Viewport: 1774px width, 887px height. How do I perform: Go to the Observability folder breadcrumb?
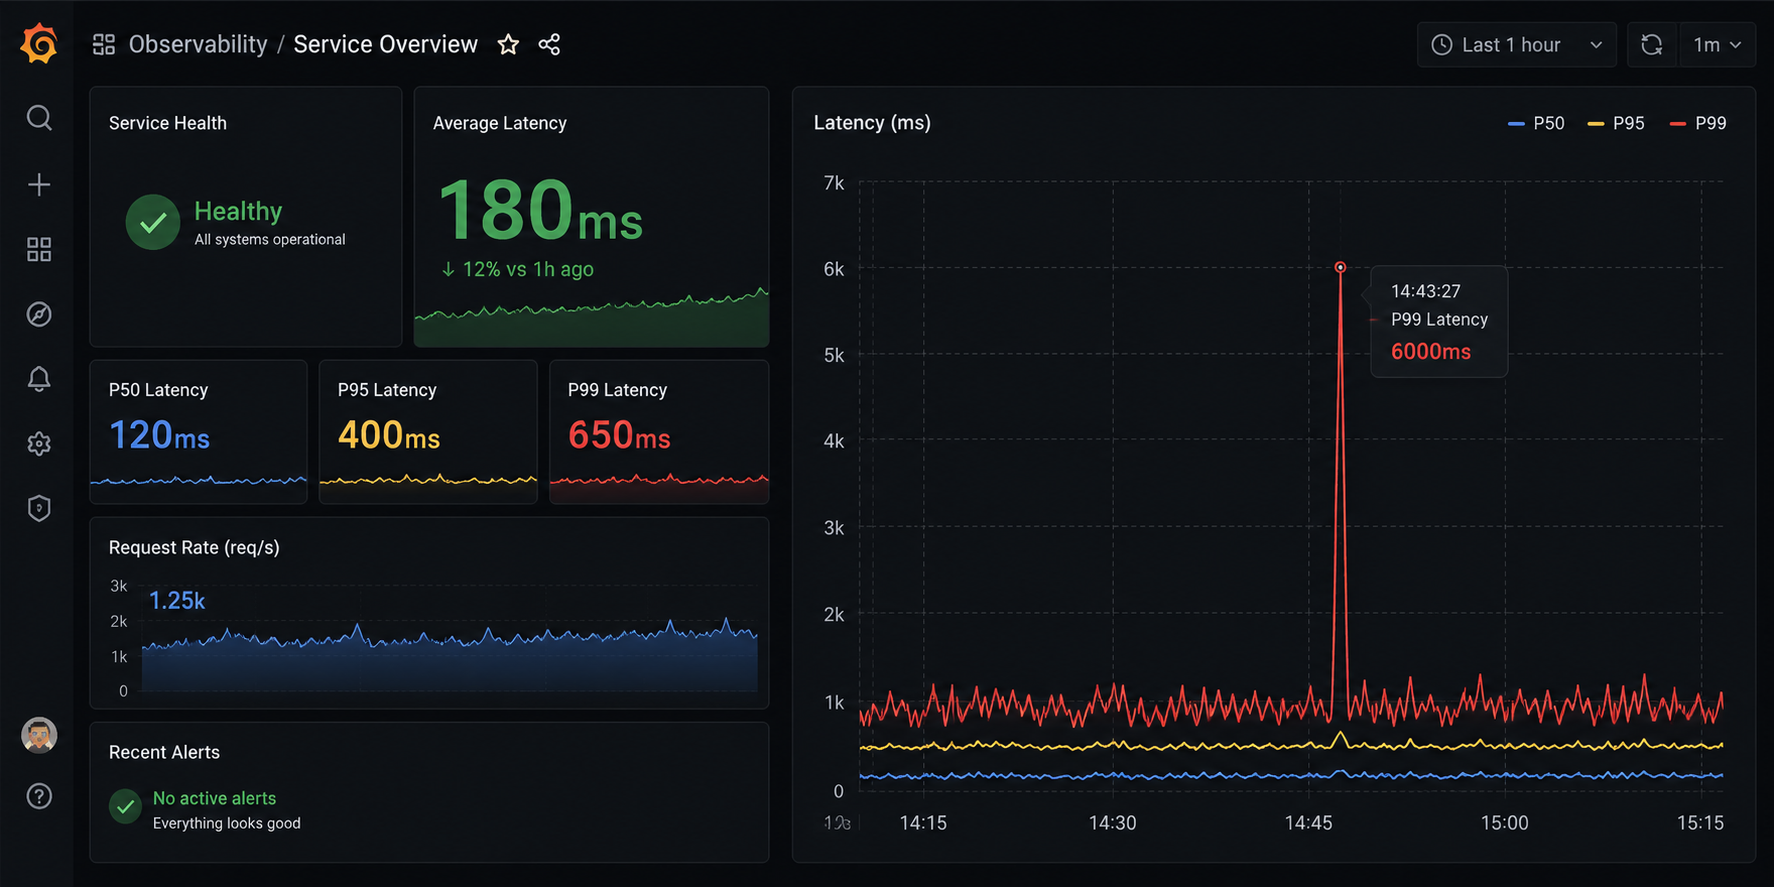click(x=198, y=44)
